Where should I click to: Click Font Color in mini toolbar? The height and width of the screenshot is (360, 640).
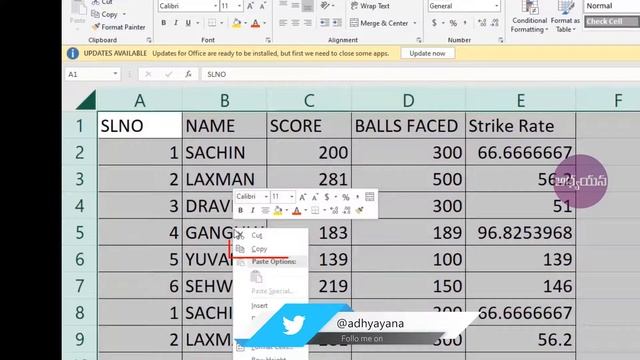[x=297, y=211]
